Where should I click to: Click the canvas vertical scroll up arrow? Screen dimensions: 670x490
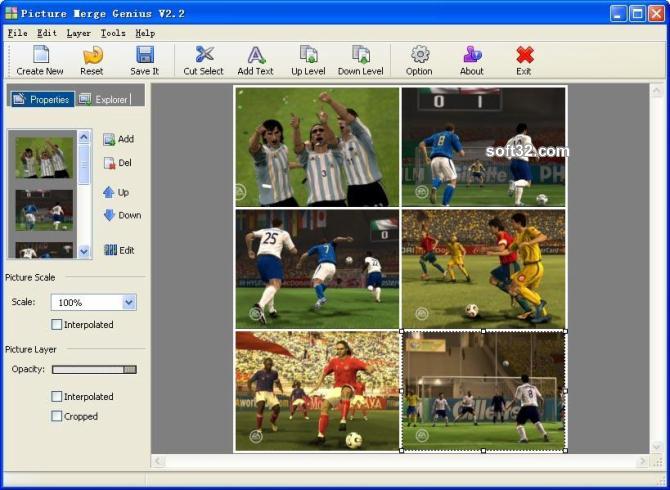(x=656, y=91)
